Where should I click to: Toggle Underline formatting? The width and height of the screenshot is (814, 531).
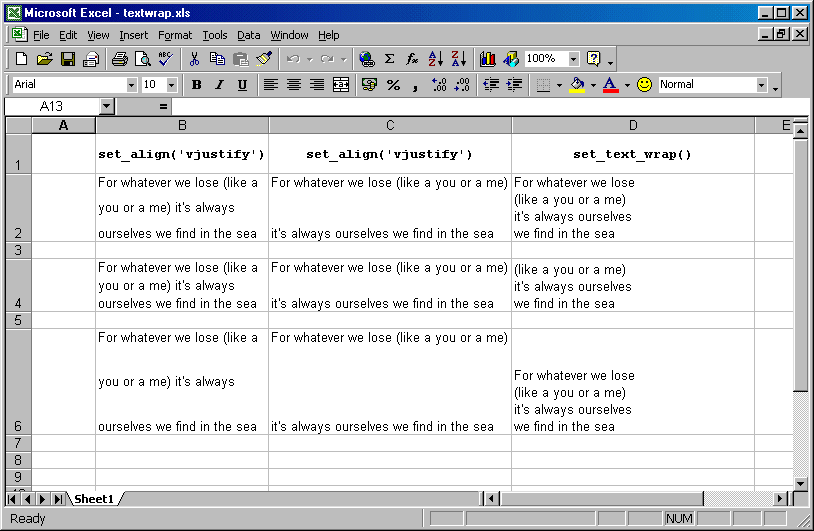coord(242,85)
